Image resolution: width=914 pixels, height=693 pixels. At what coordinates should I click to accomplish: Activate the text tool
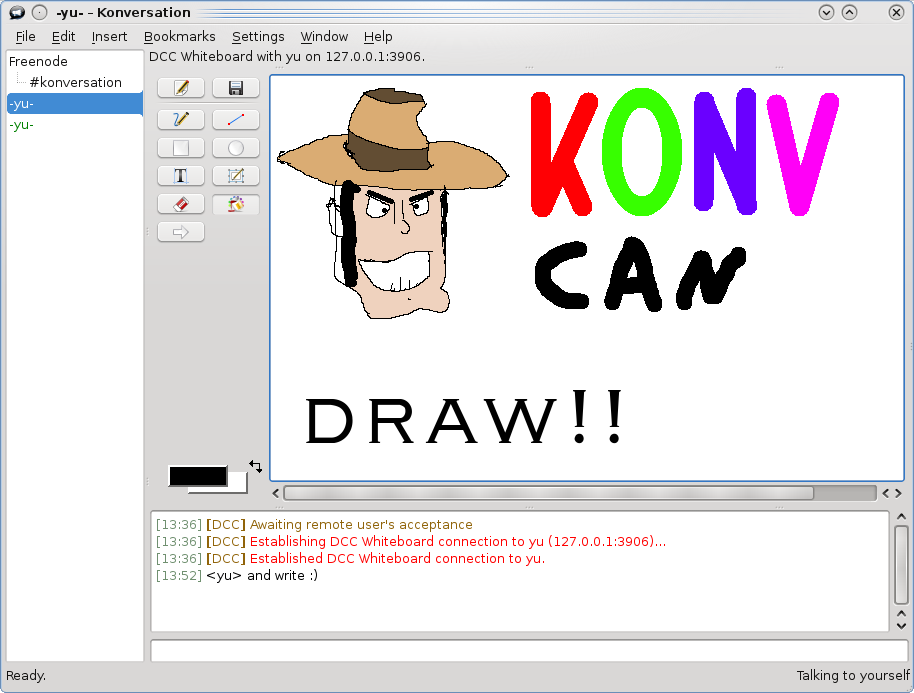(181, 176)
